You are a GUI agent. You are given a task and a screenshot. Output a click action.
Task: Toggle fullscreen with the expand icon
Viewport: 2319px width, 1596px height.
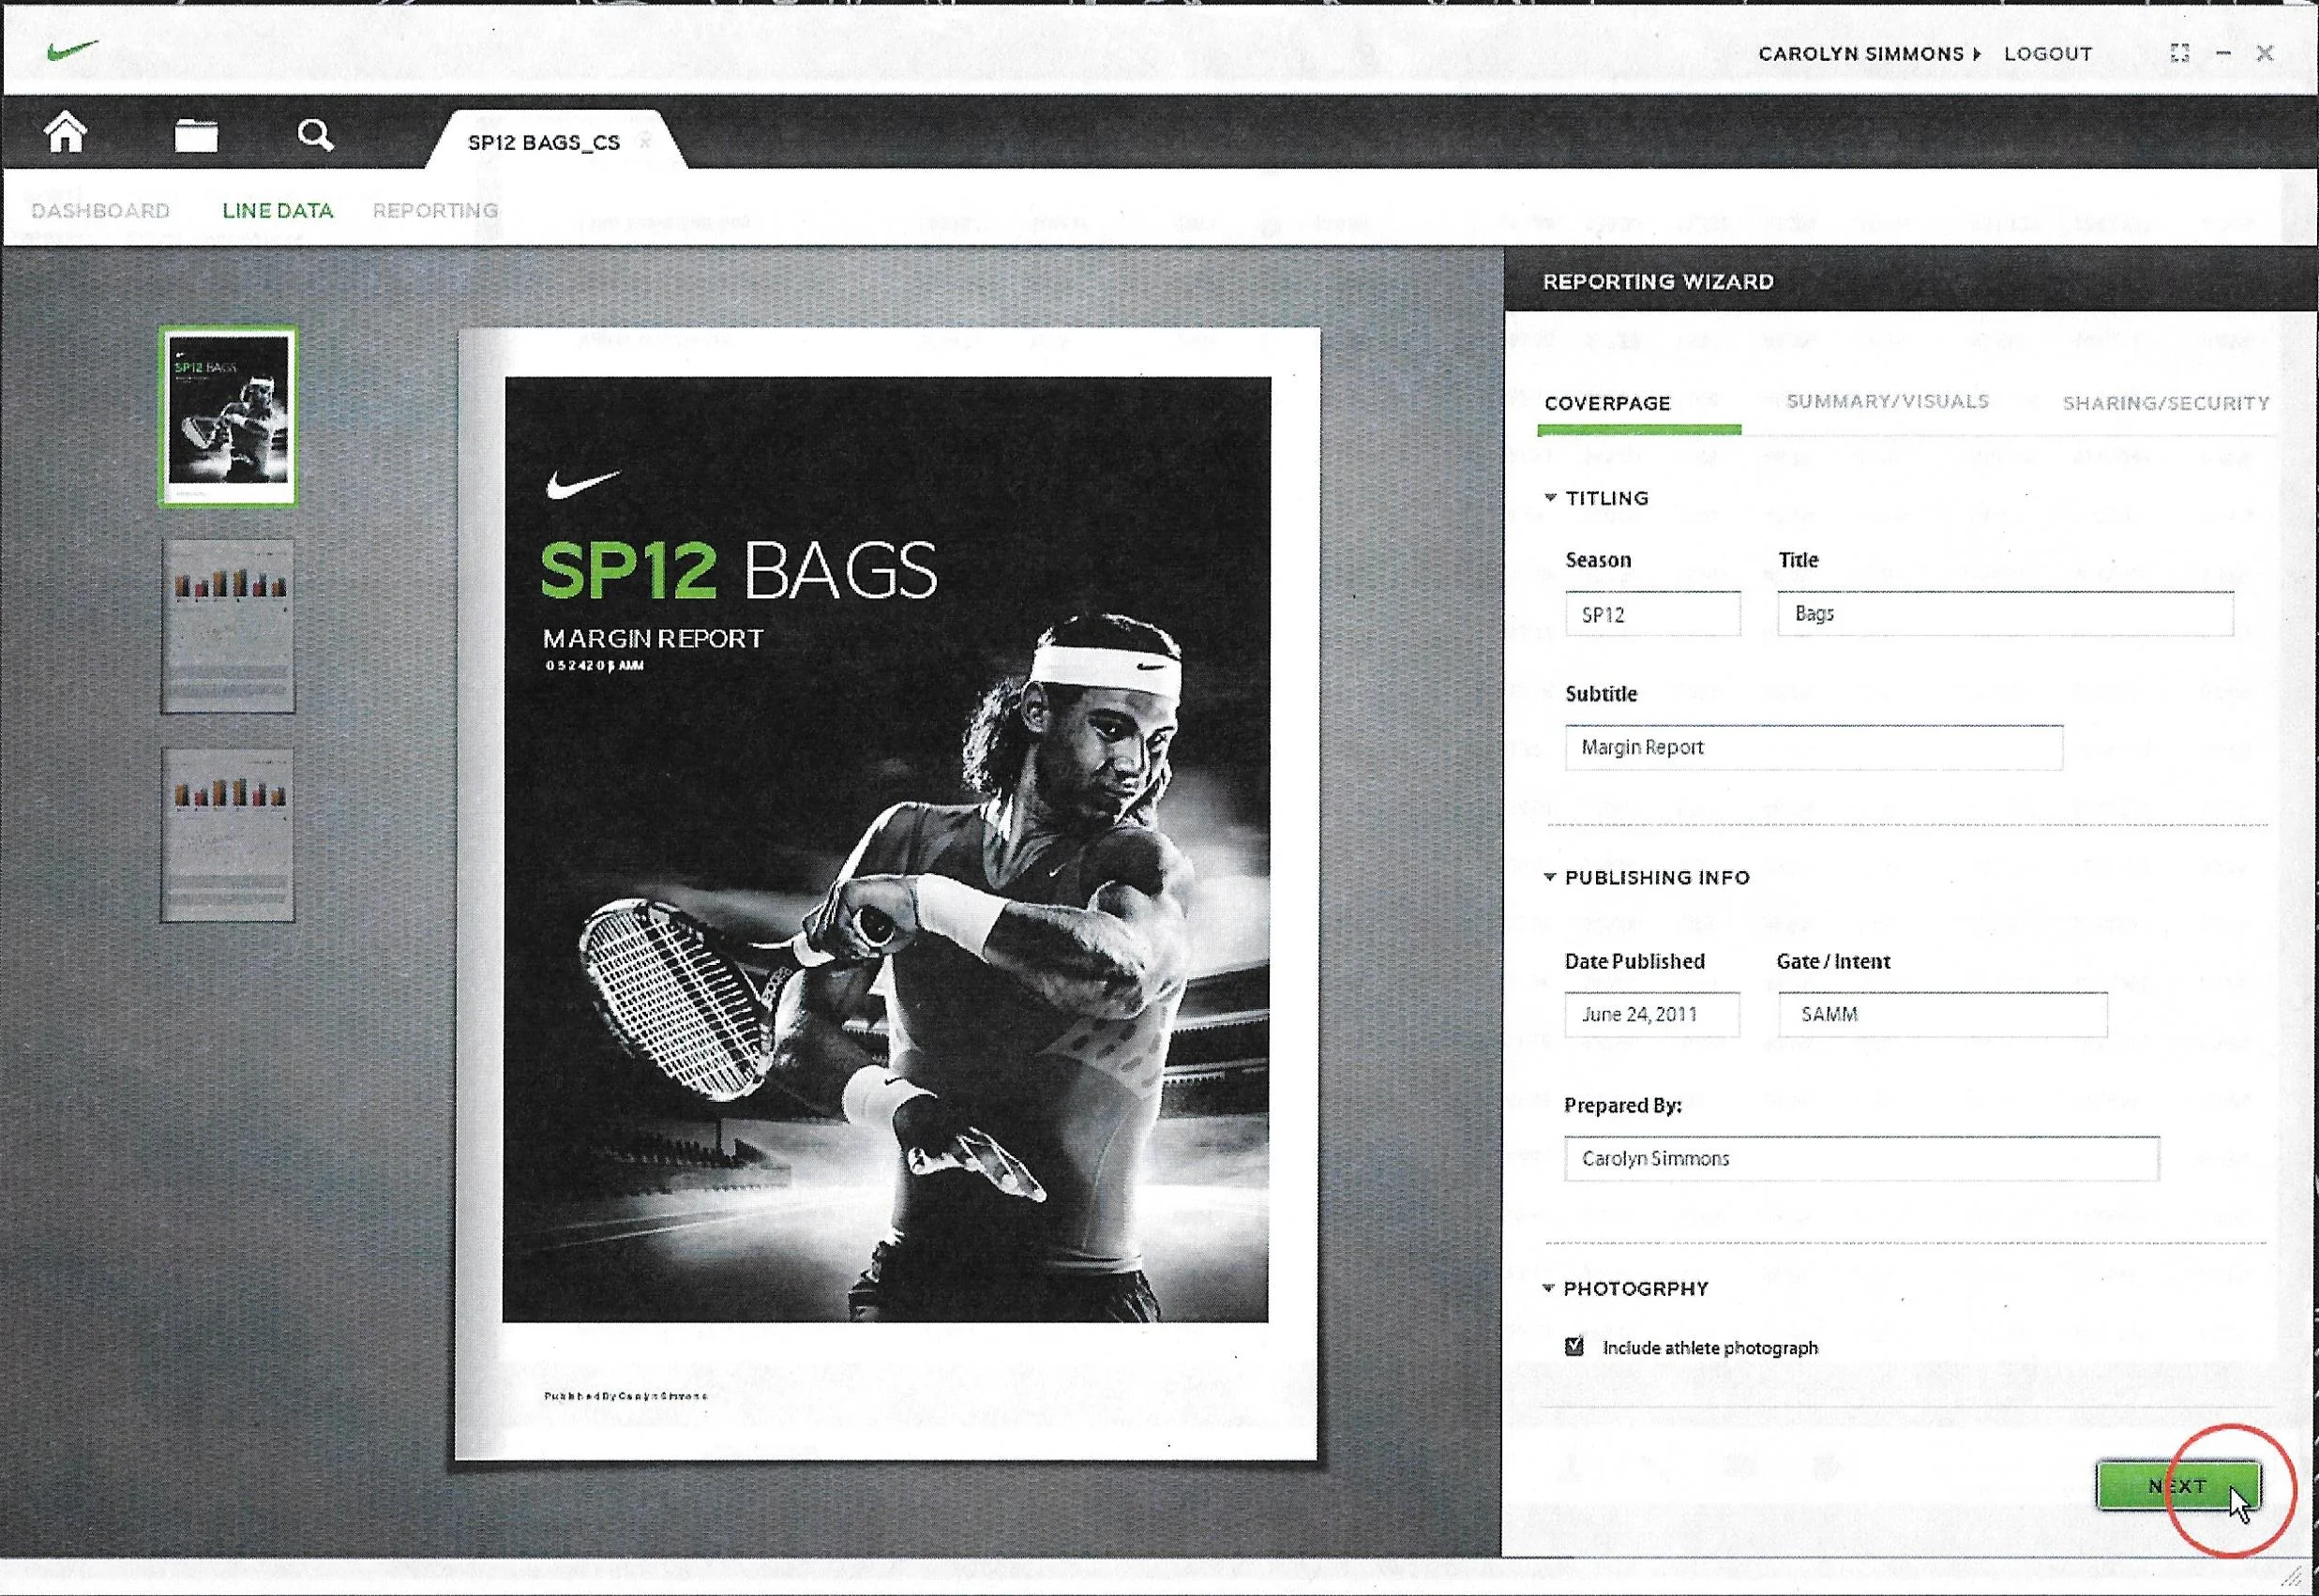(2180, 53)
